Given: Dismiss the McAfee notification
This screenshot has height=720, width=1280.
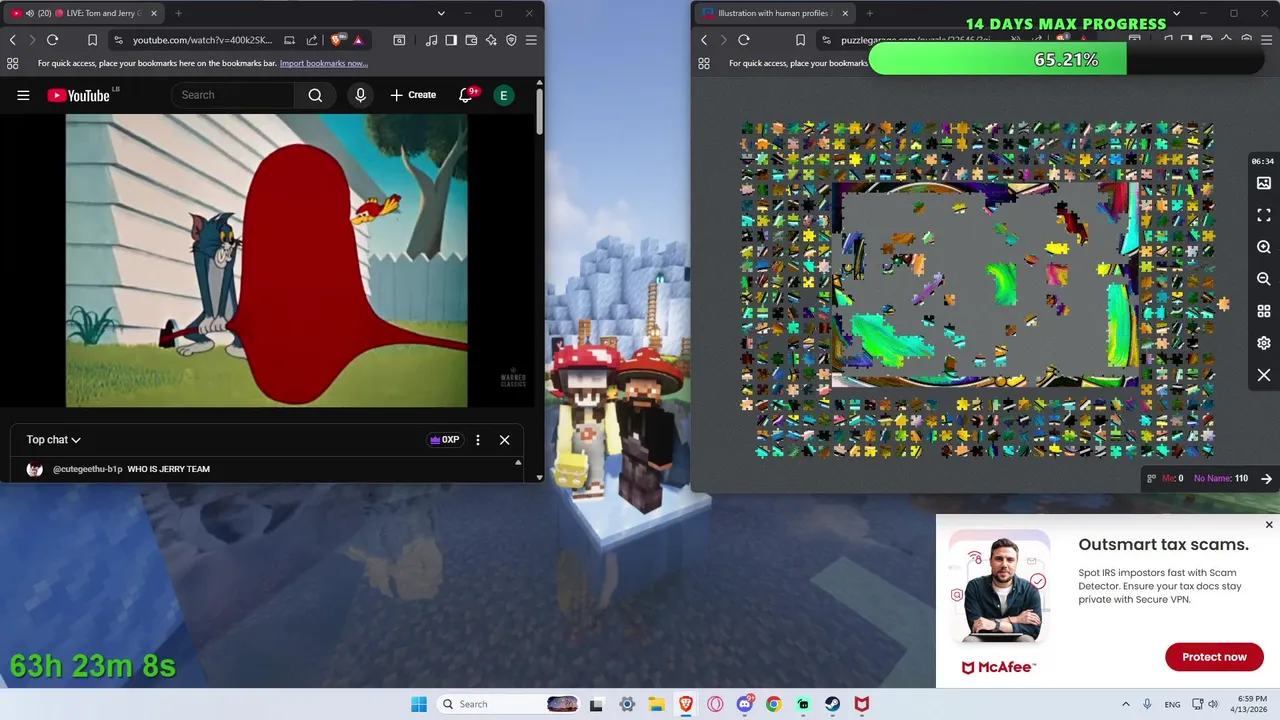Looking at the screenshot, I should pyautogui.click(x=1269, y=525).
